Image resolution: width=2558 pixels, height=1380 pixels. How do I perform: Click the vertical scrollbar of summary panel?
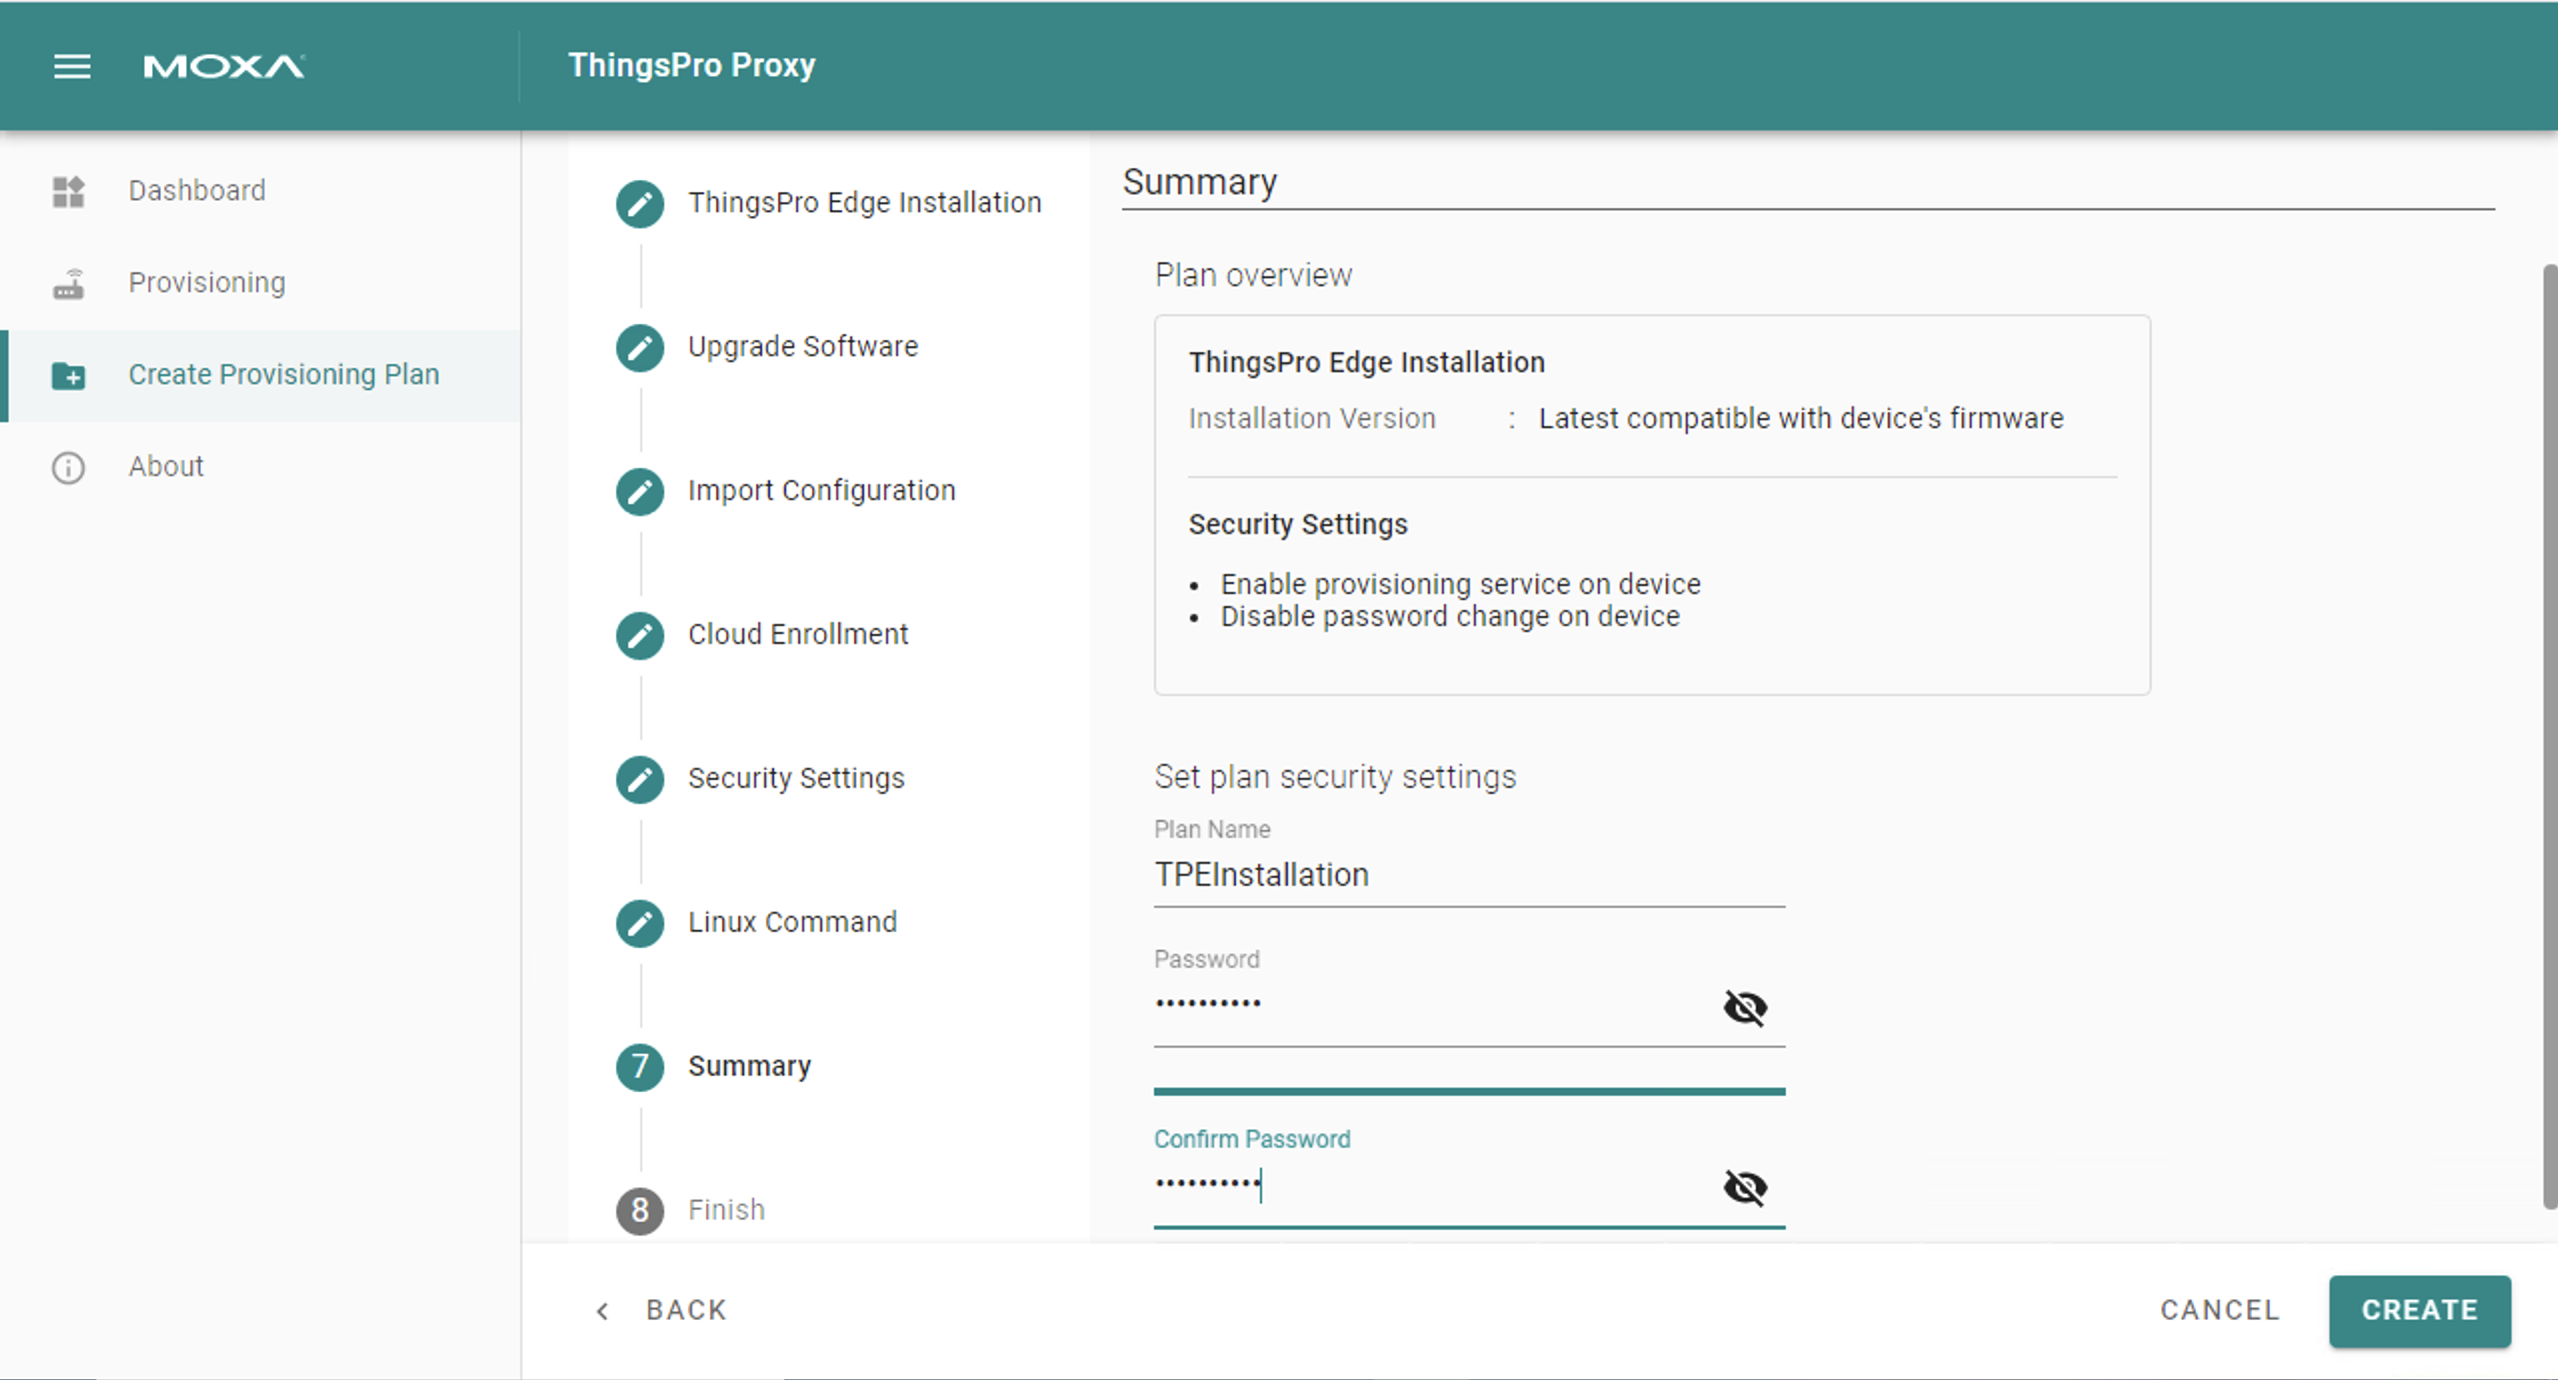point(2549,736)
